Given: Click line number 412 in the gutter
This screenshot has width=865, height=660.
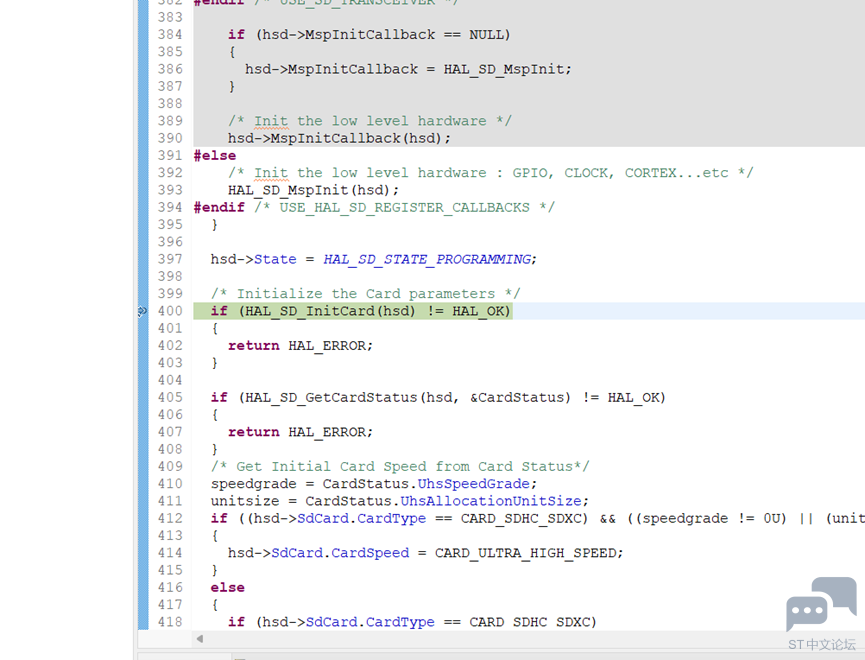Looking at the screenshot, I should tap(170, 519).
